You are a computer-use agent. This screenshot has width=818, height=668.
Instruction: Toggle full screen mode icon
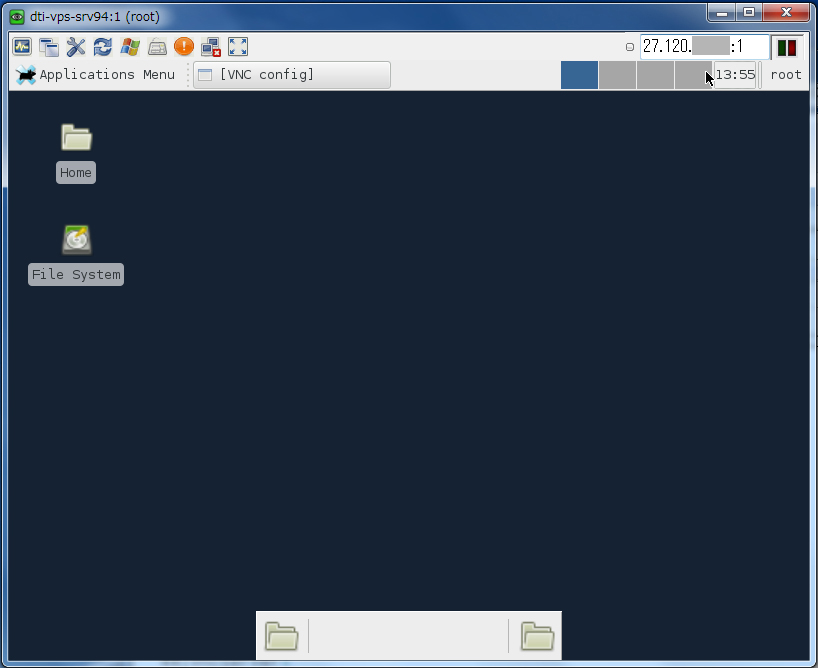point(238,47)
